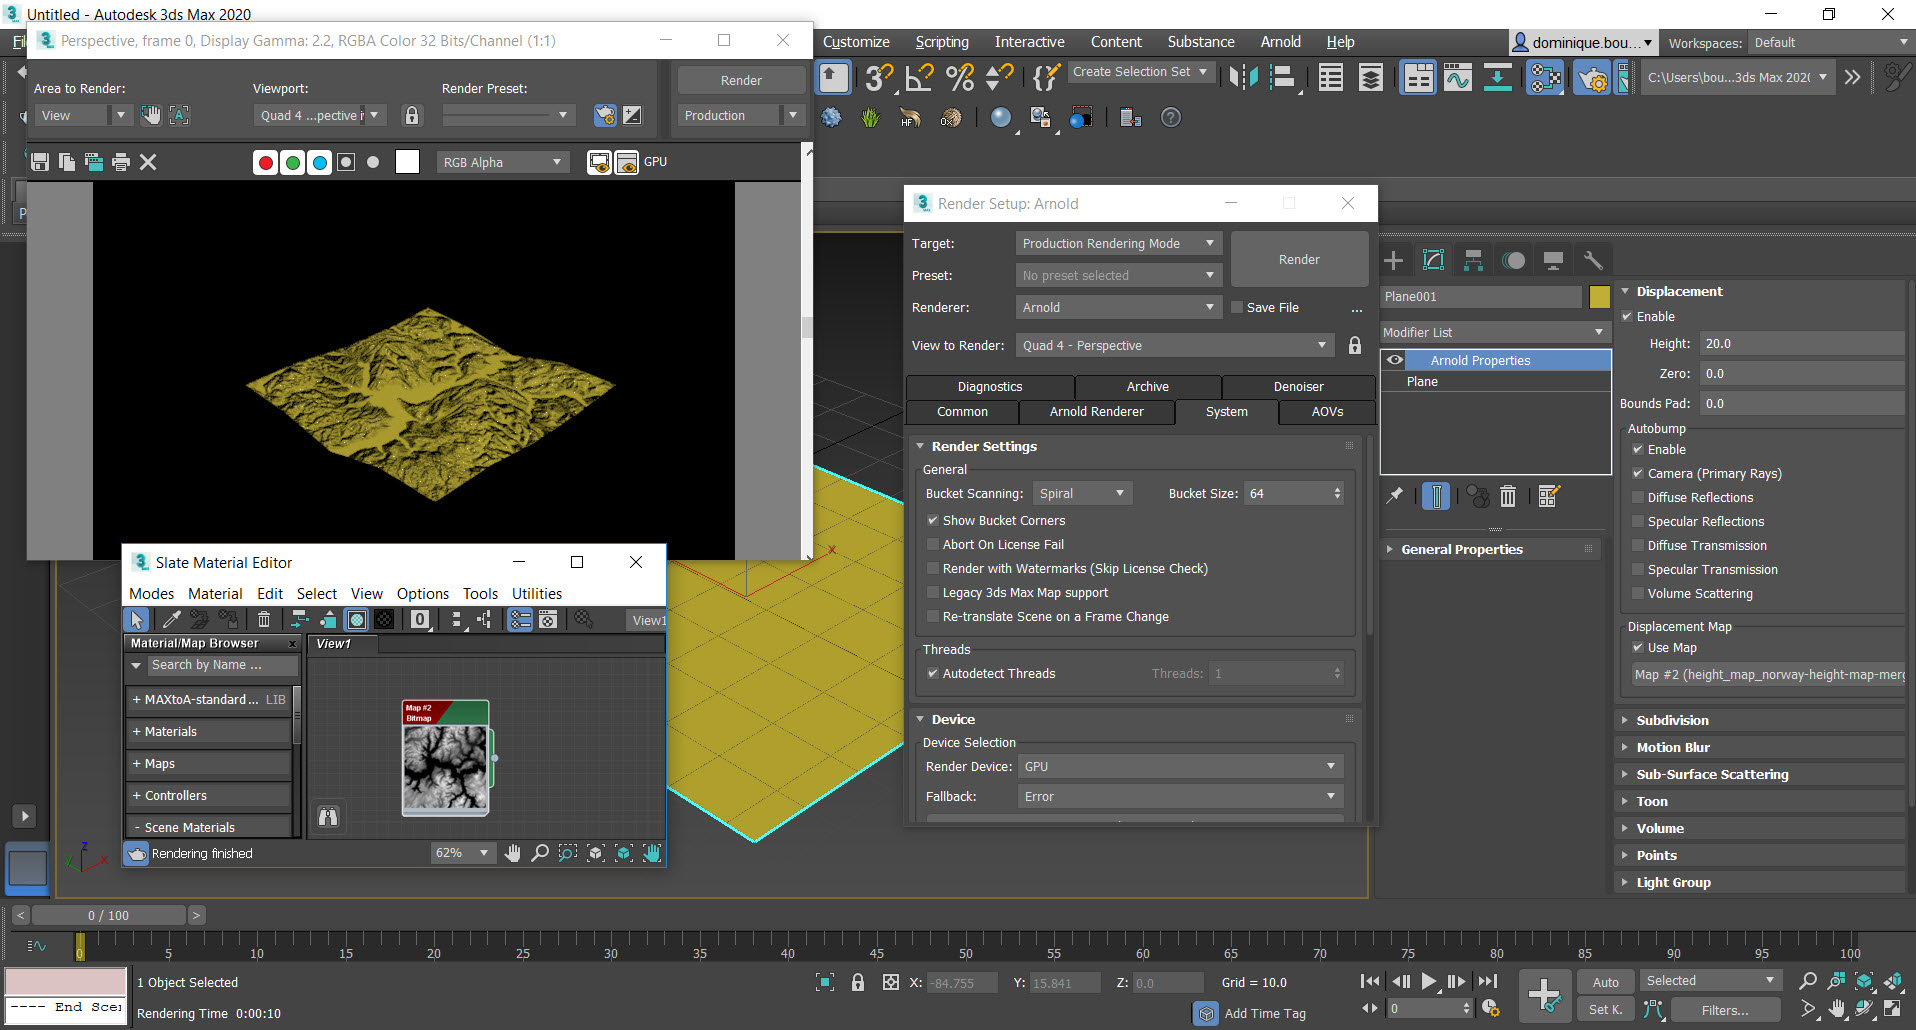Screen dimensions: 1916x1030
Task: Disable Show Bucket Corners
Action: (934, 520)
